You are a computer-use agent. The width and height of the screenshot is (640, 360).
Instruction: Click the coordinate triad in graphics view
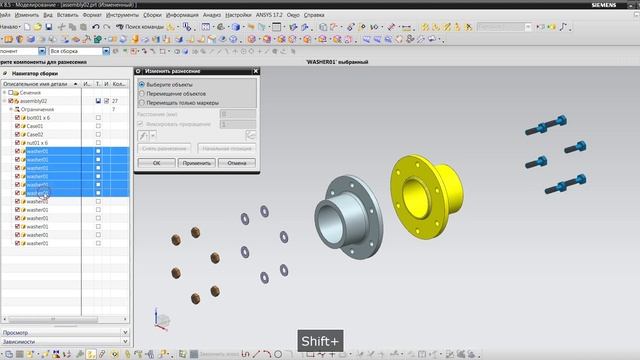pyautogui.click(x=161, y=319)
